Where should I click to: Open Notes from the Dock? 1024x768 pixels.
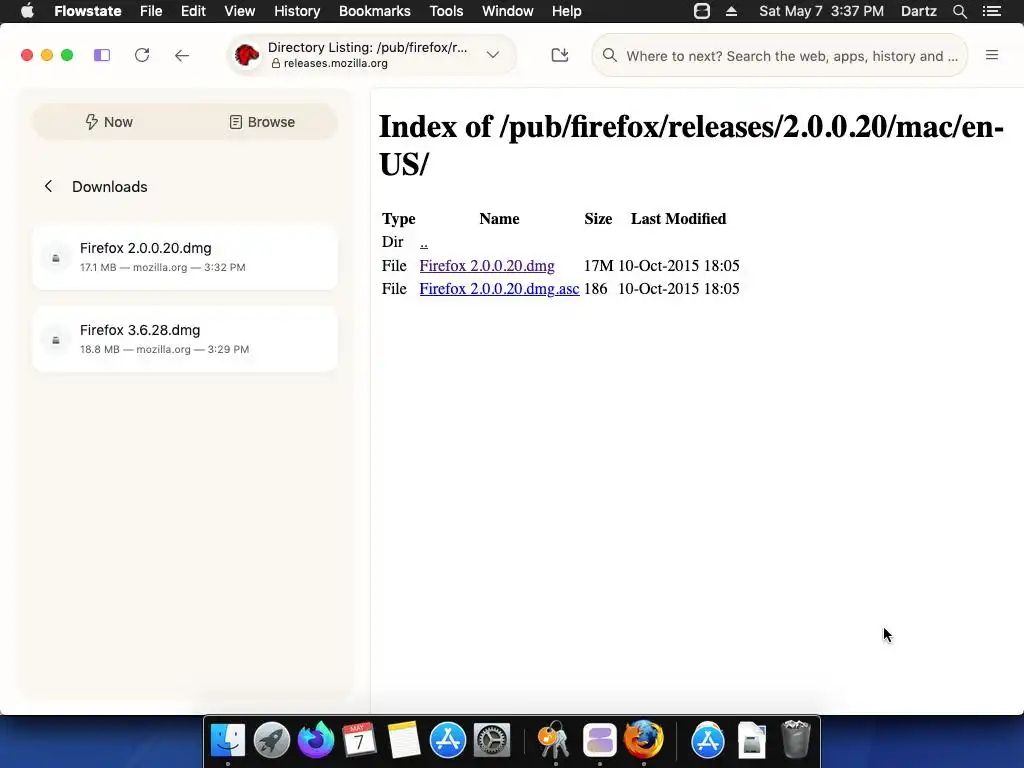pos(403,740)
